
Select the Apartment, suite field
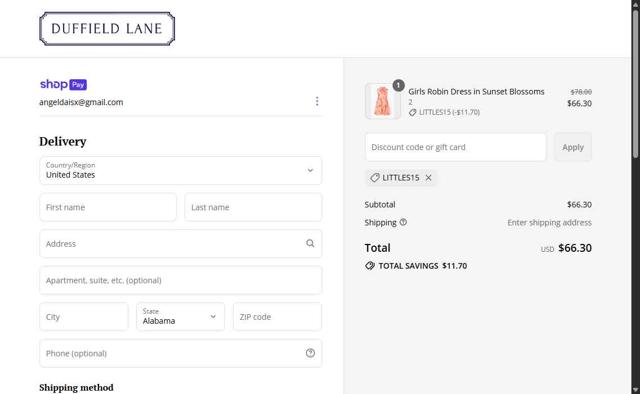[181, 280]
